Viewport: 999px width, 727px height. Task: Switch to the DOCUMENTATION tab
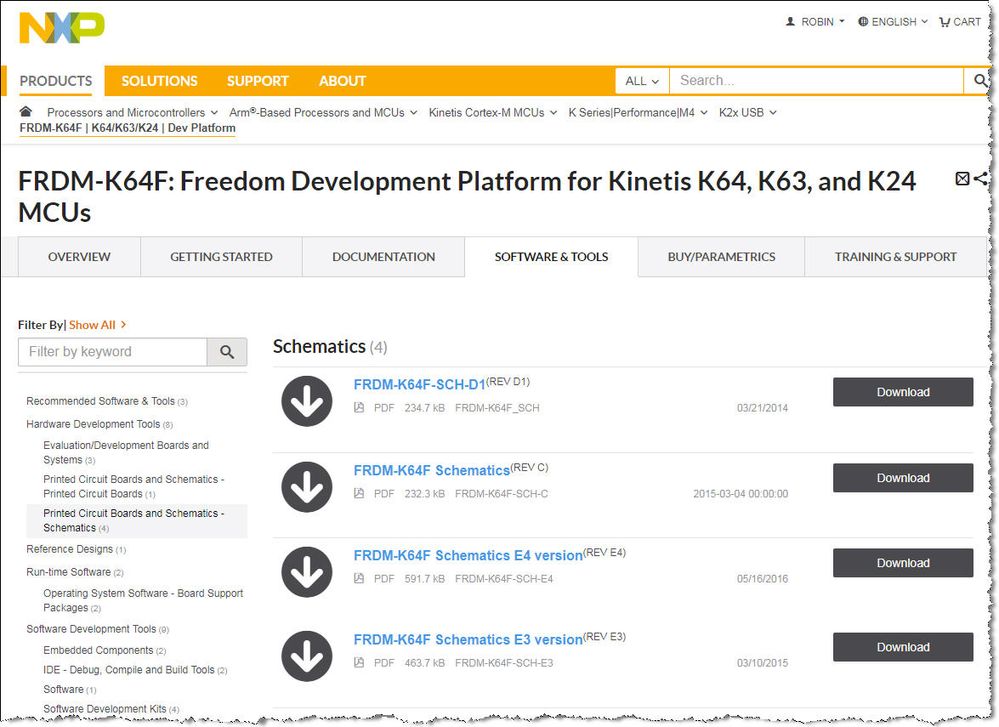click(384, 257)
